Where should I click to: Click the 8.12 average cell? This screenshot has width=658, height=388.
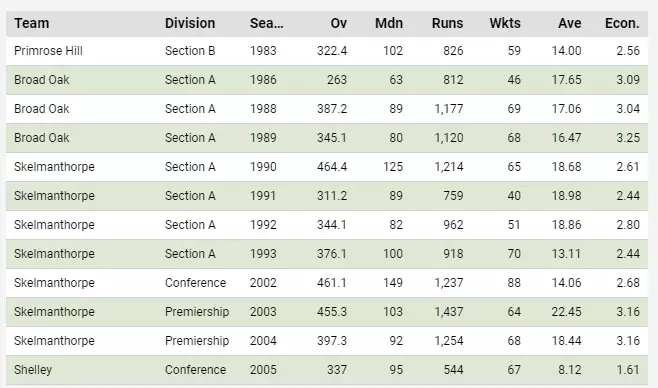(x=569, y=370)
